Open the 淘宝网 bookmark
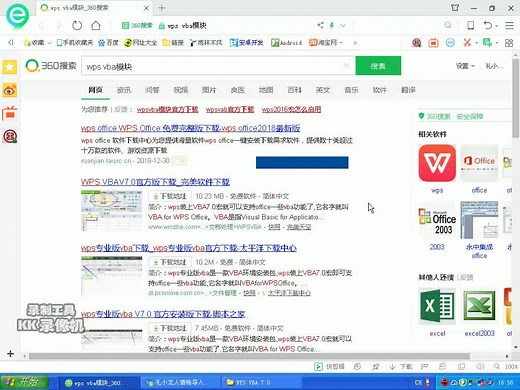Screen dimensions: 520x390 (x=323, y=43)
